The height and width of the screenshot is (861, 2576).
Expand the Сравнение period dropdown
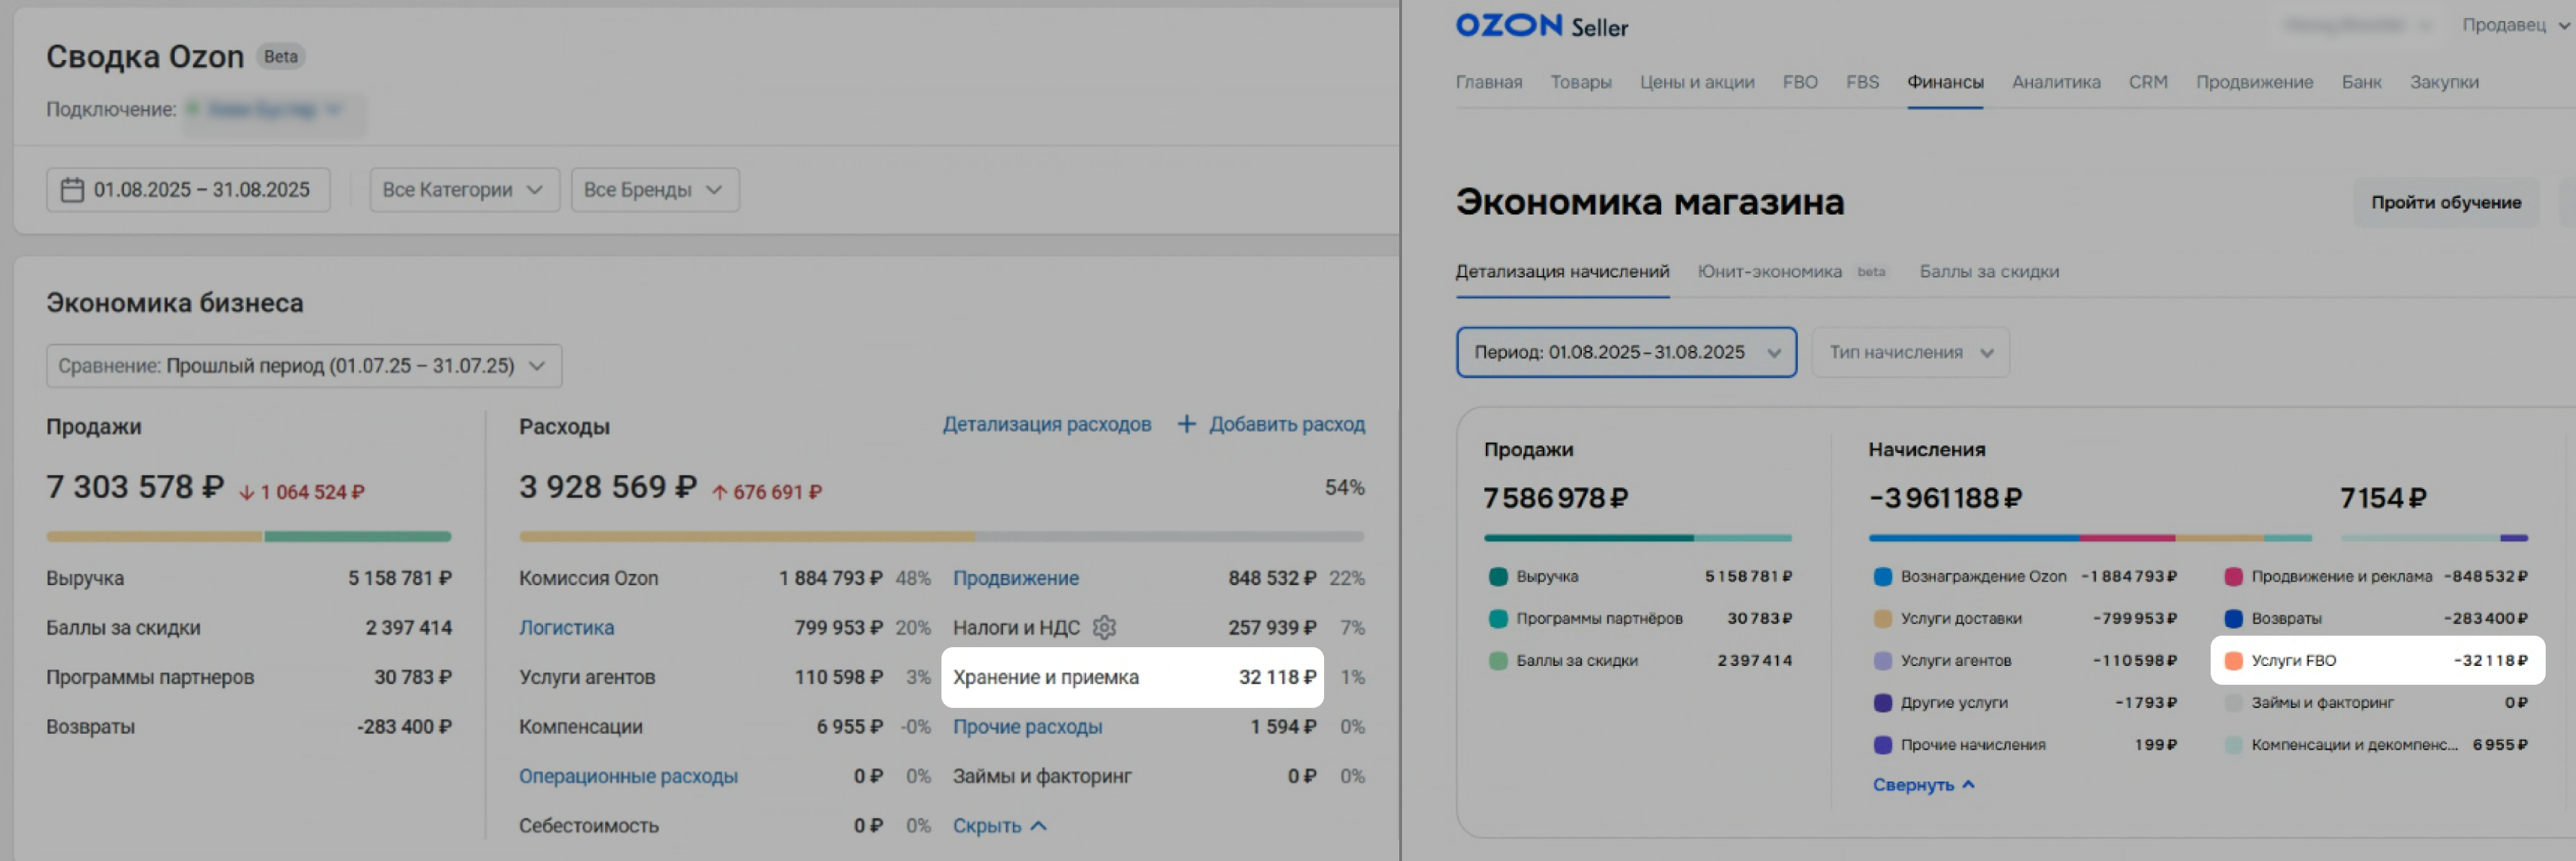(x=303, y=366)
